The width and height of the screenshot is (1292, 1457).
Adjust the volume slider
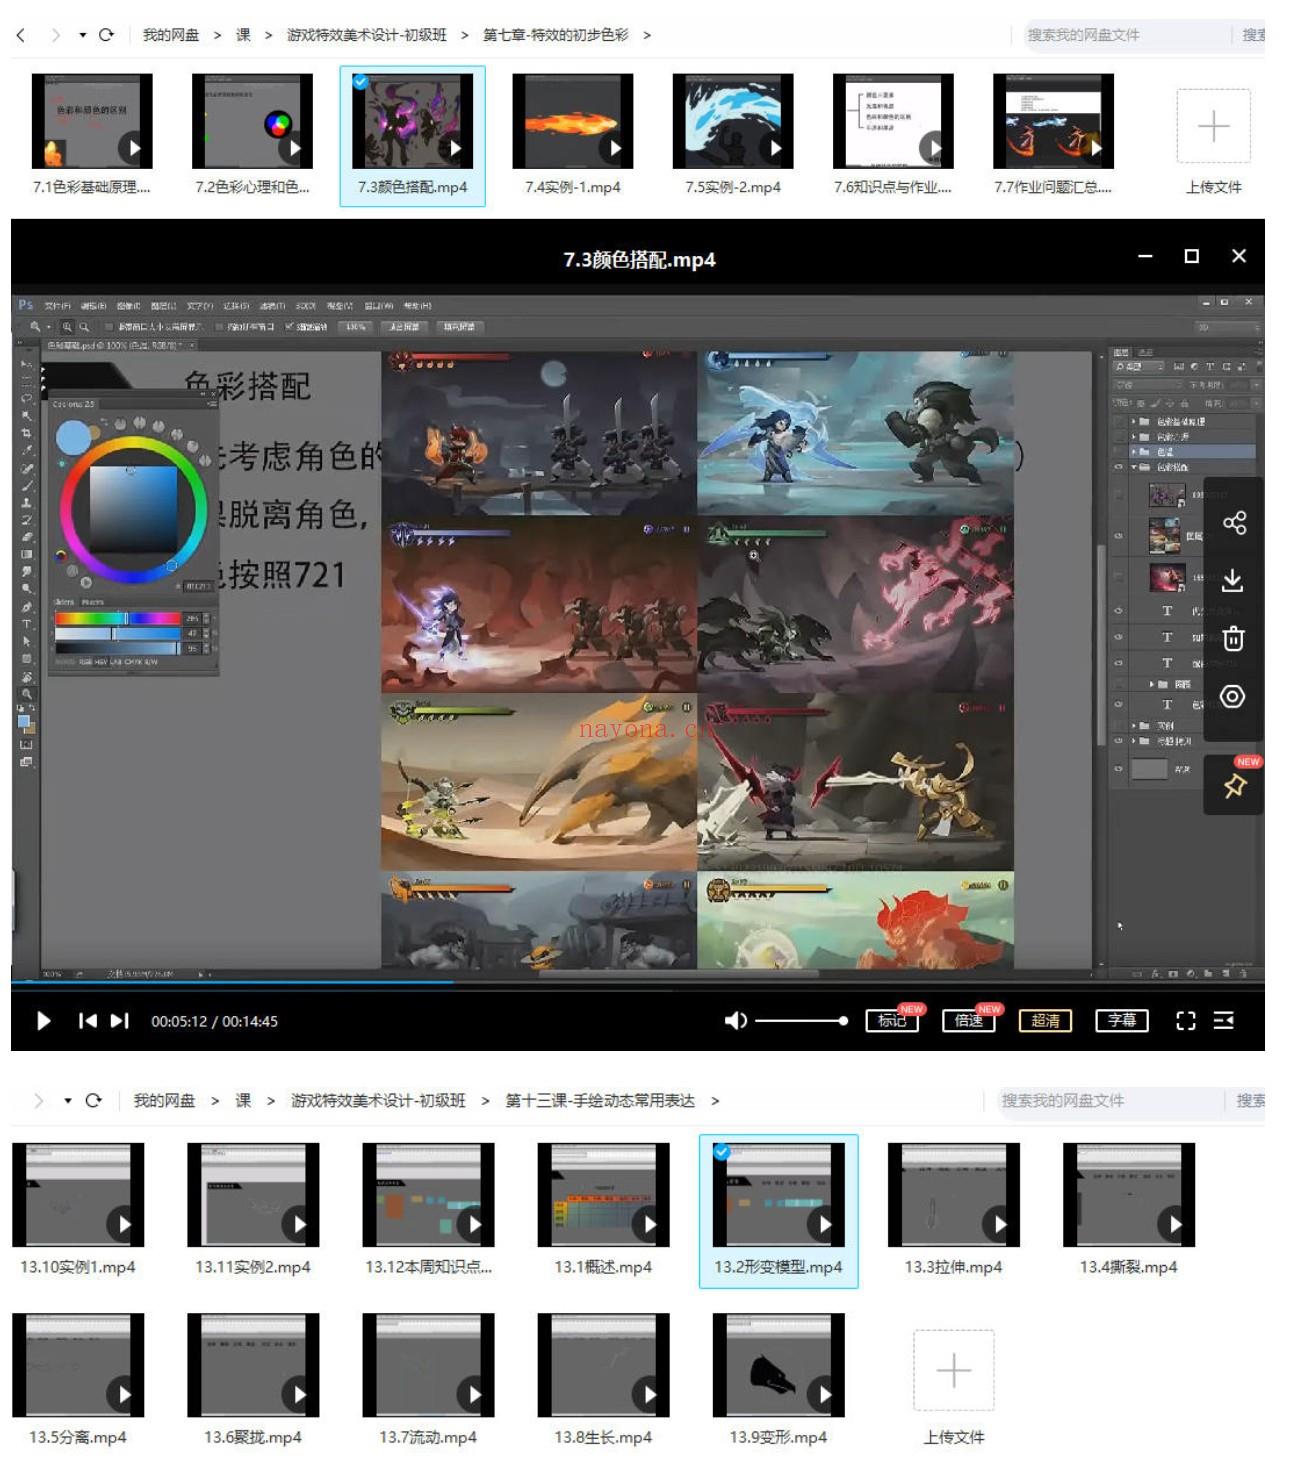tap(801, 1021)
